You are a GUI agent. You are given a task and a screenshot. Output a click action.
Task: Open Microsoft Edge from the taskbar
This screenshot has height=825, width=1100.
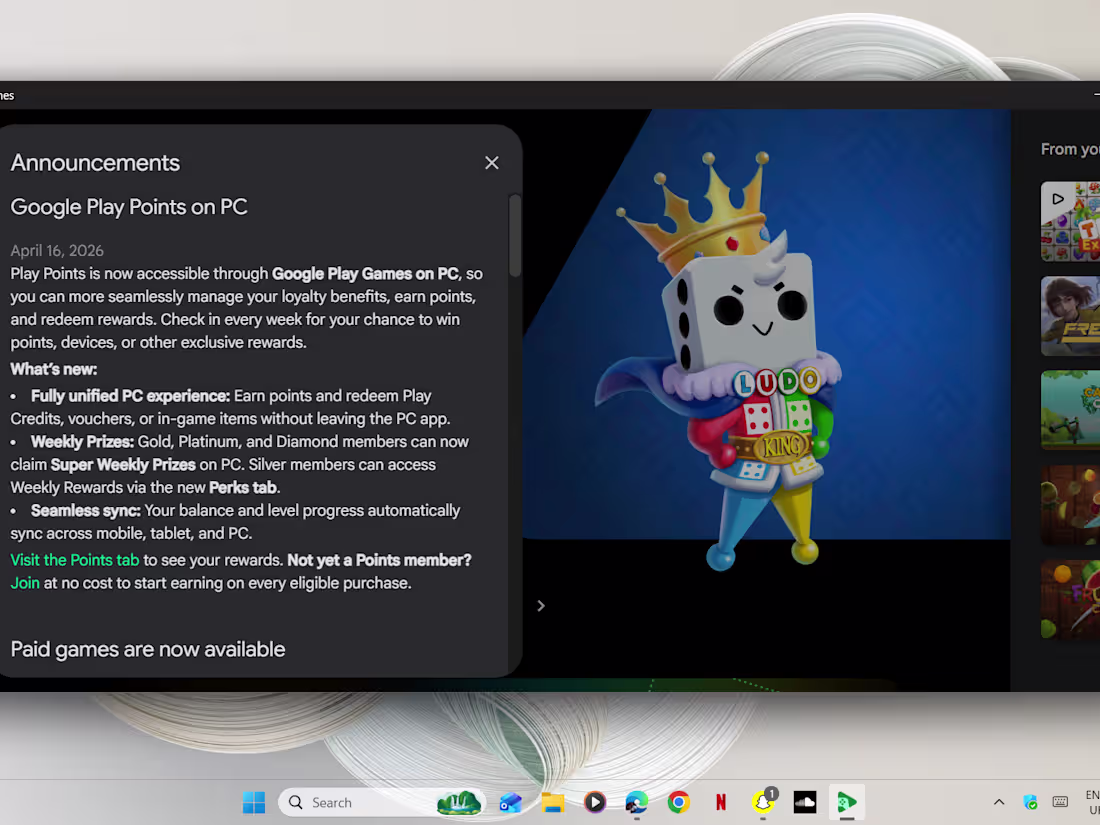[x=637, y=803]
